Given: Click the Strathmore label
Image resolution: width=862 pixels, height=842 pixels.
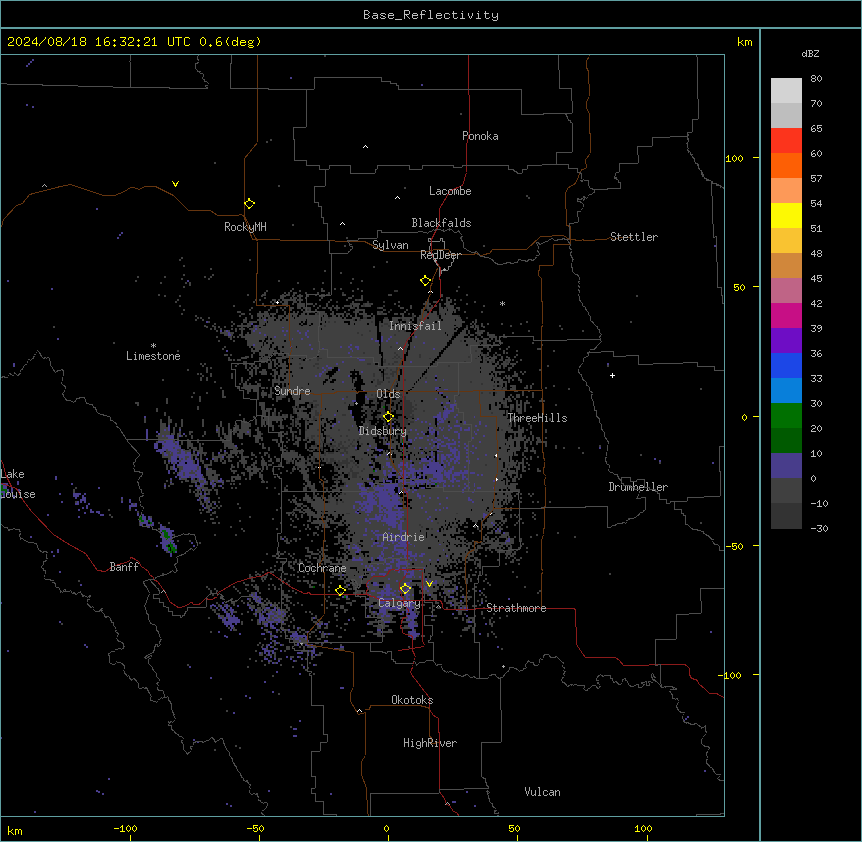Looking at the screenshot, I should 516,608.
